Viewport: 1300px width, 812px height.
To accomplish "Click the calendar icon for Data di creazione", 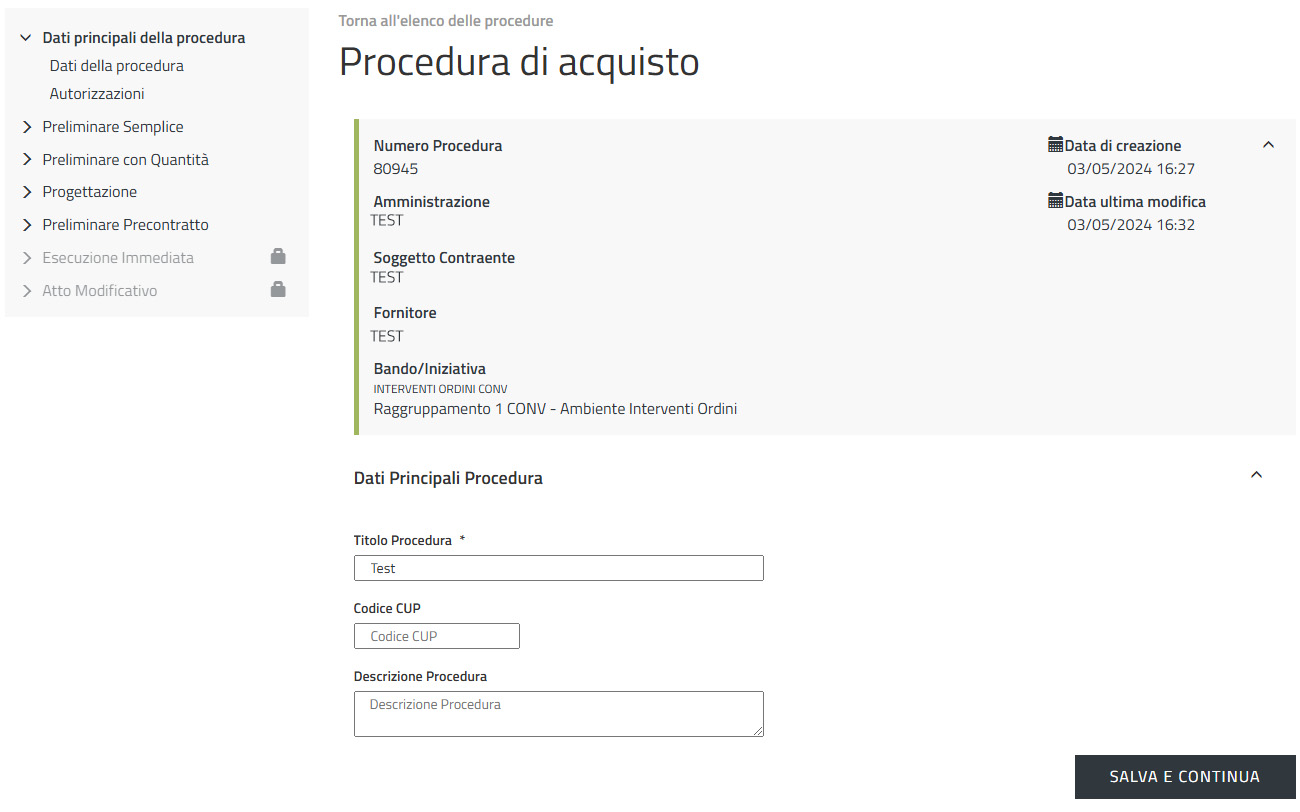I will pos(1055,145).
